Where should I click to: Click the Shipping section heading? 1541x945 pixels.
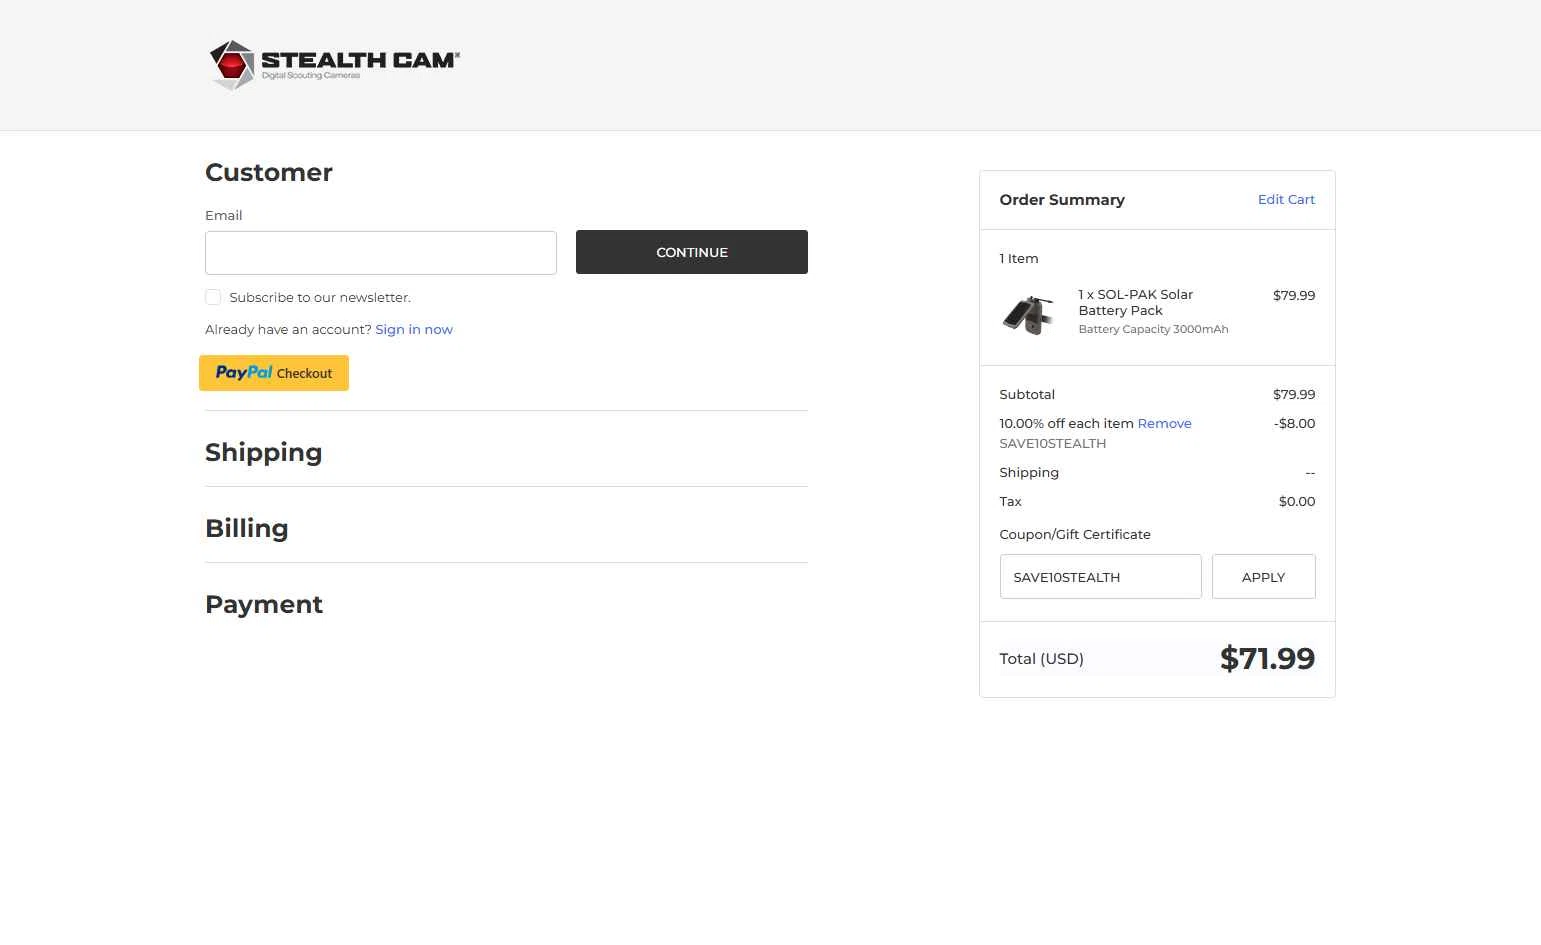(x=264, y=452)
